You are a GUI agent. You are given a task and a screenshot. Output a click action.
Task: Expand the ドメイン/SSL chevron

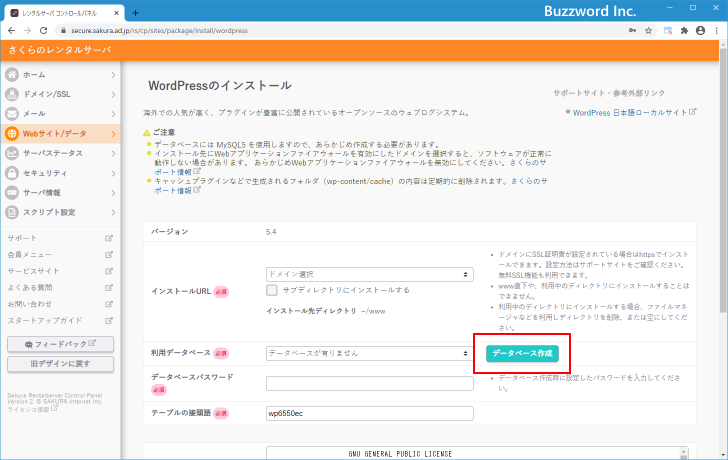(113, 94)
